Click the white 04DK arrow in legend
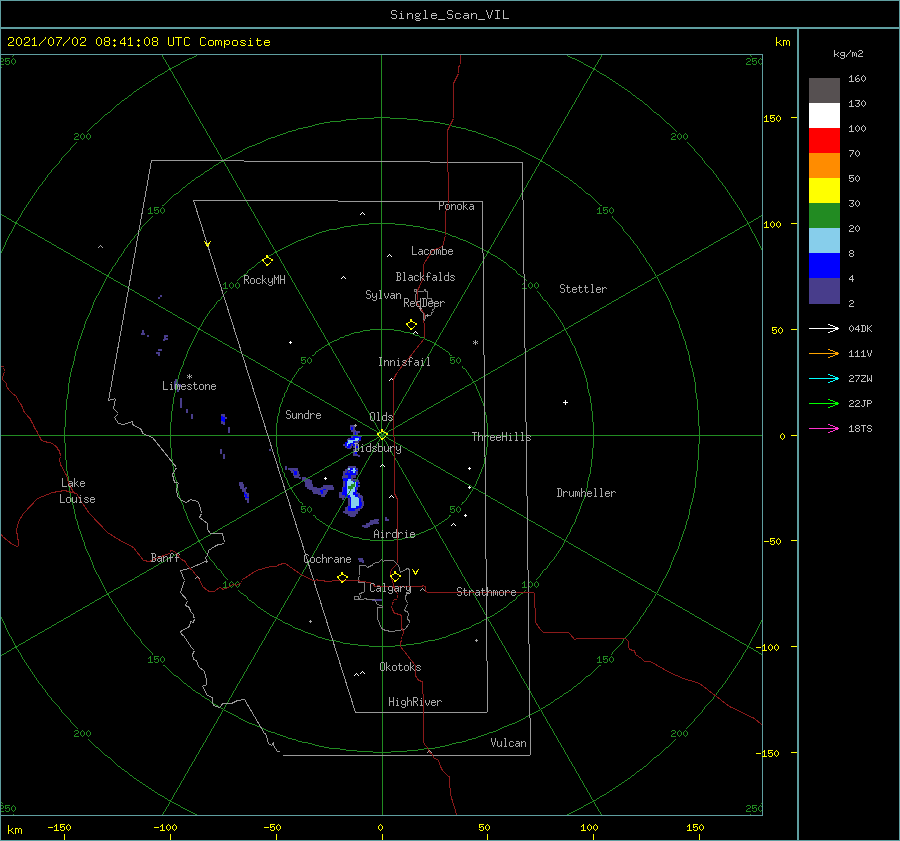The image size is (900, 841). [824, 328]
